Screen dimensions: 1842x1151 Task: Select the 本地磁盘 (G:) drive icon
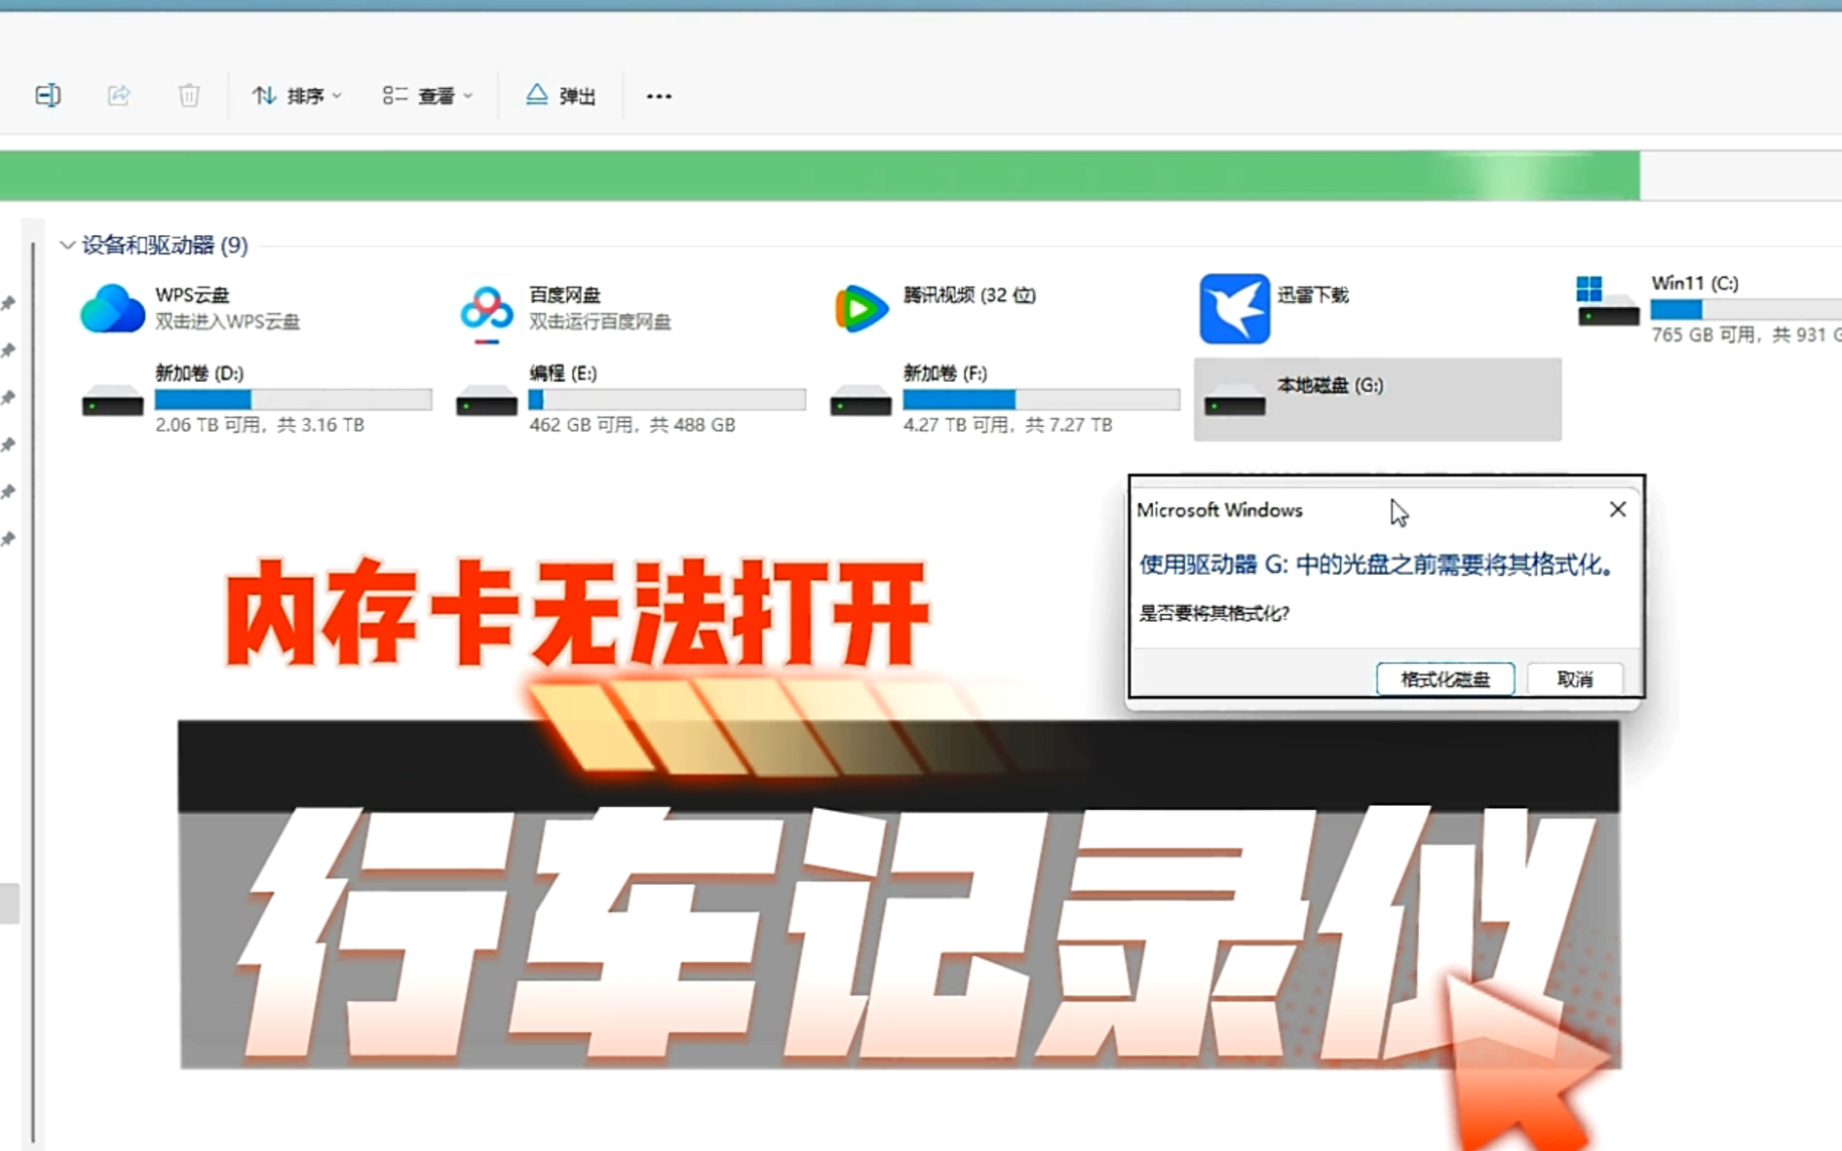[1235, 402]
